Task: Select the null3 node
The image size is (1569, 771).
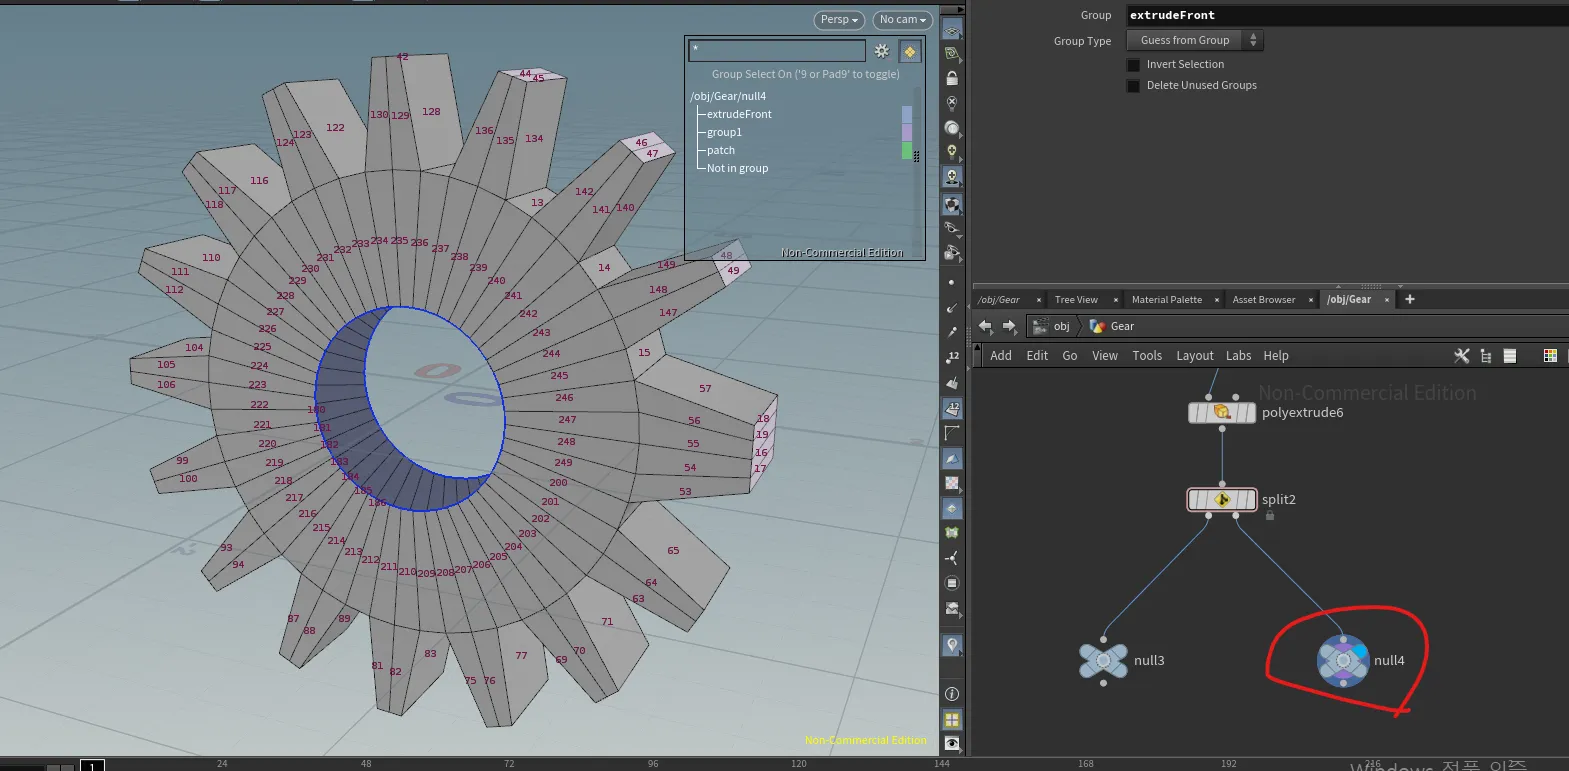Action: tap(1104, 661)
